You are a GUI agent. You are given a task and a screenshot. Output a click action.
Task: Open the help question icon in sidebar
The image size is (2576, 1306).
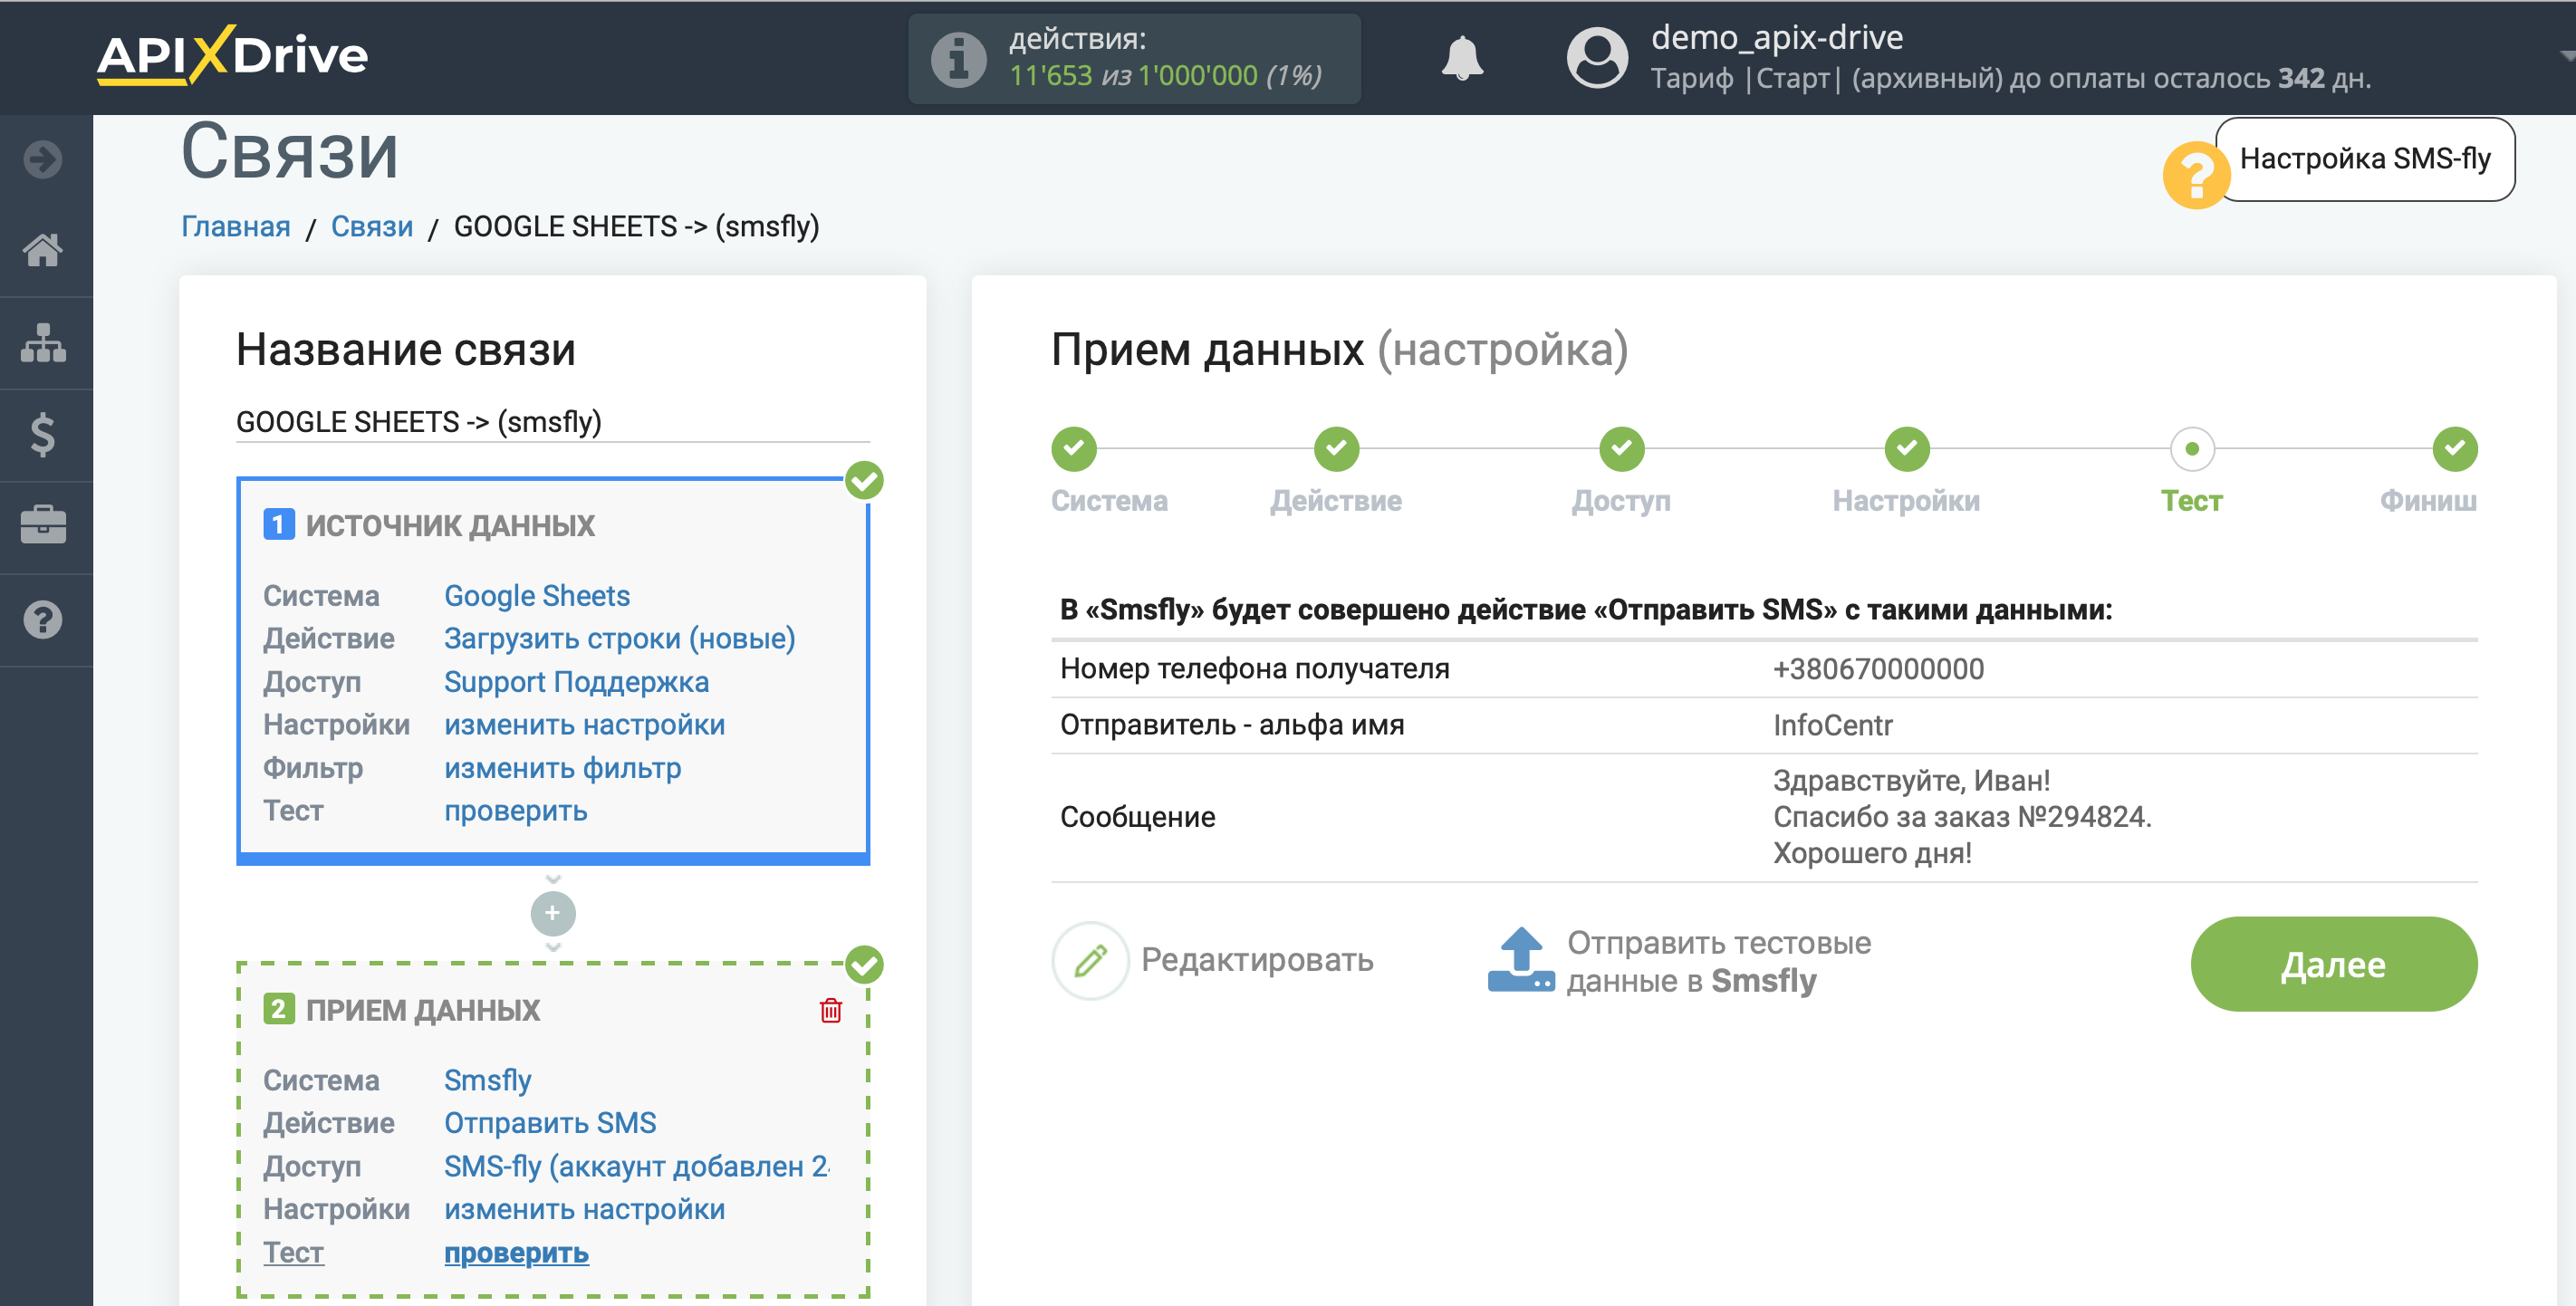tap(43, 620)
